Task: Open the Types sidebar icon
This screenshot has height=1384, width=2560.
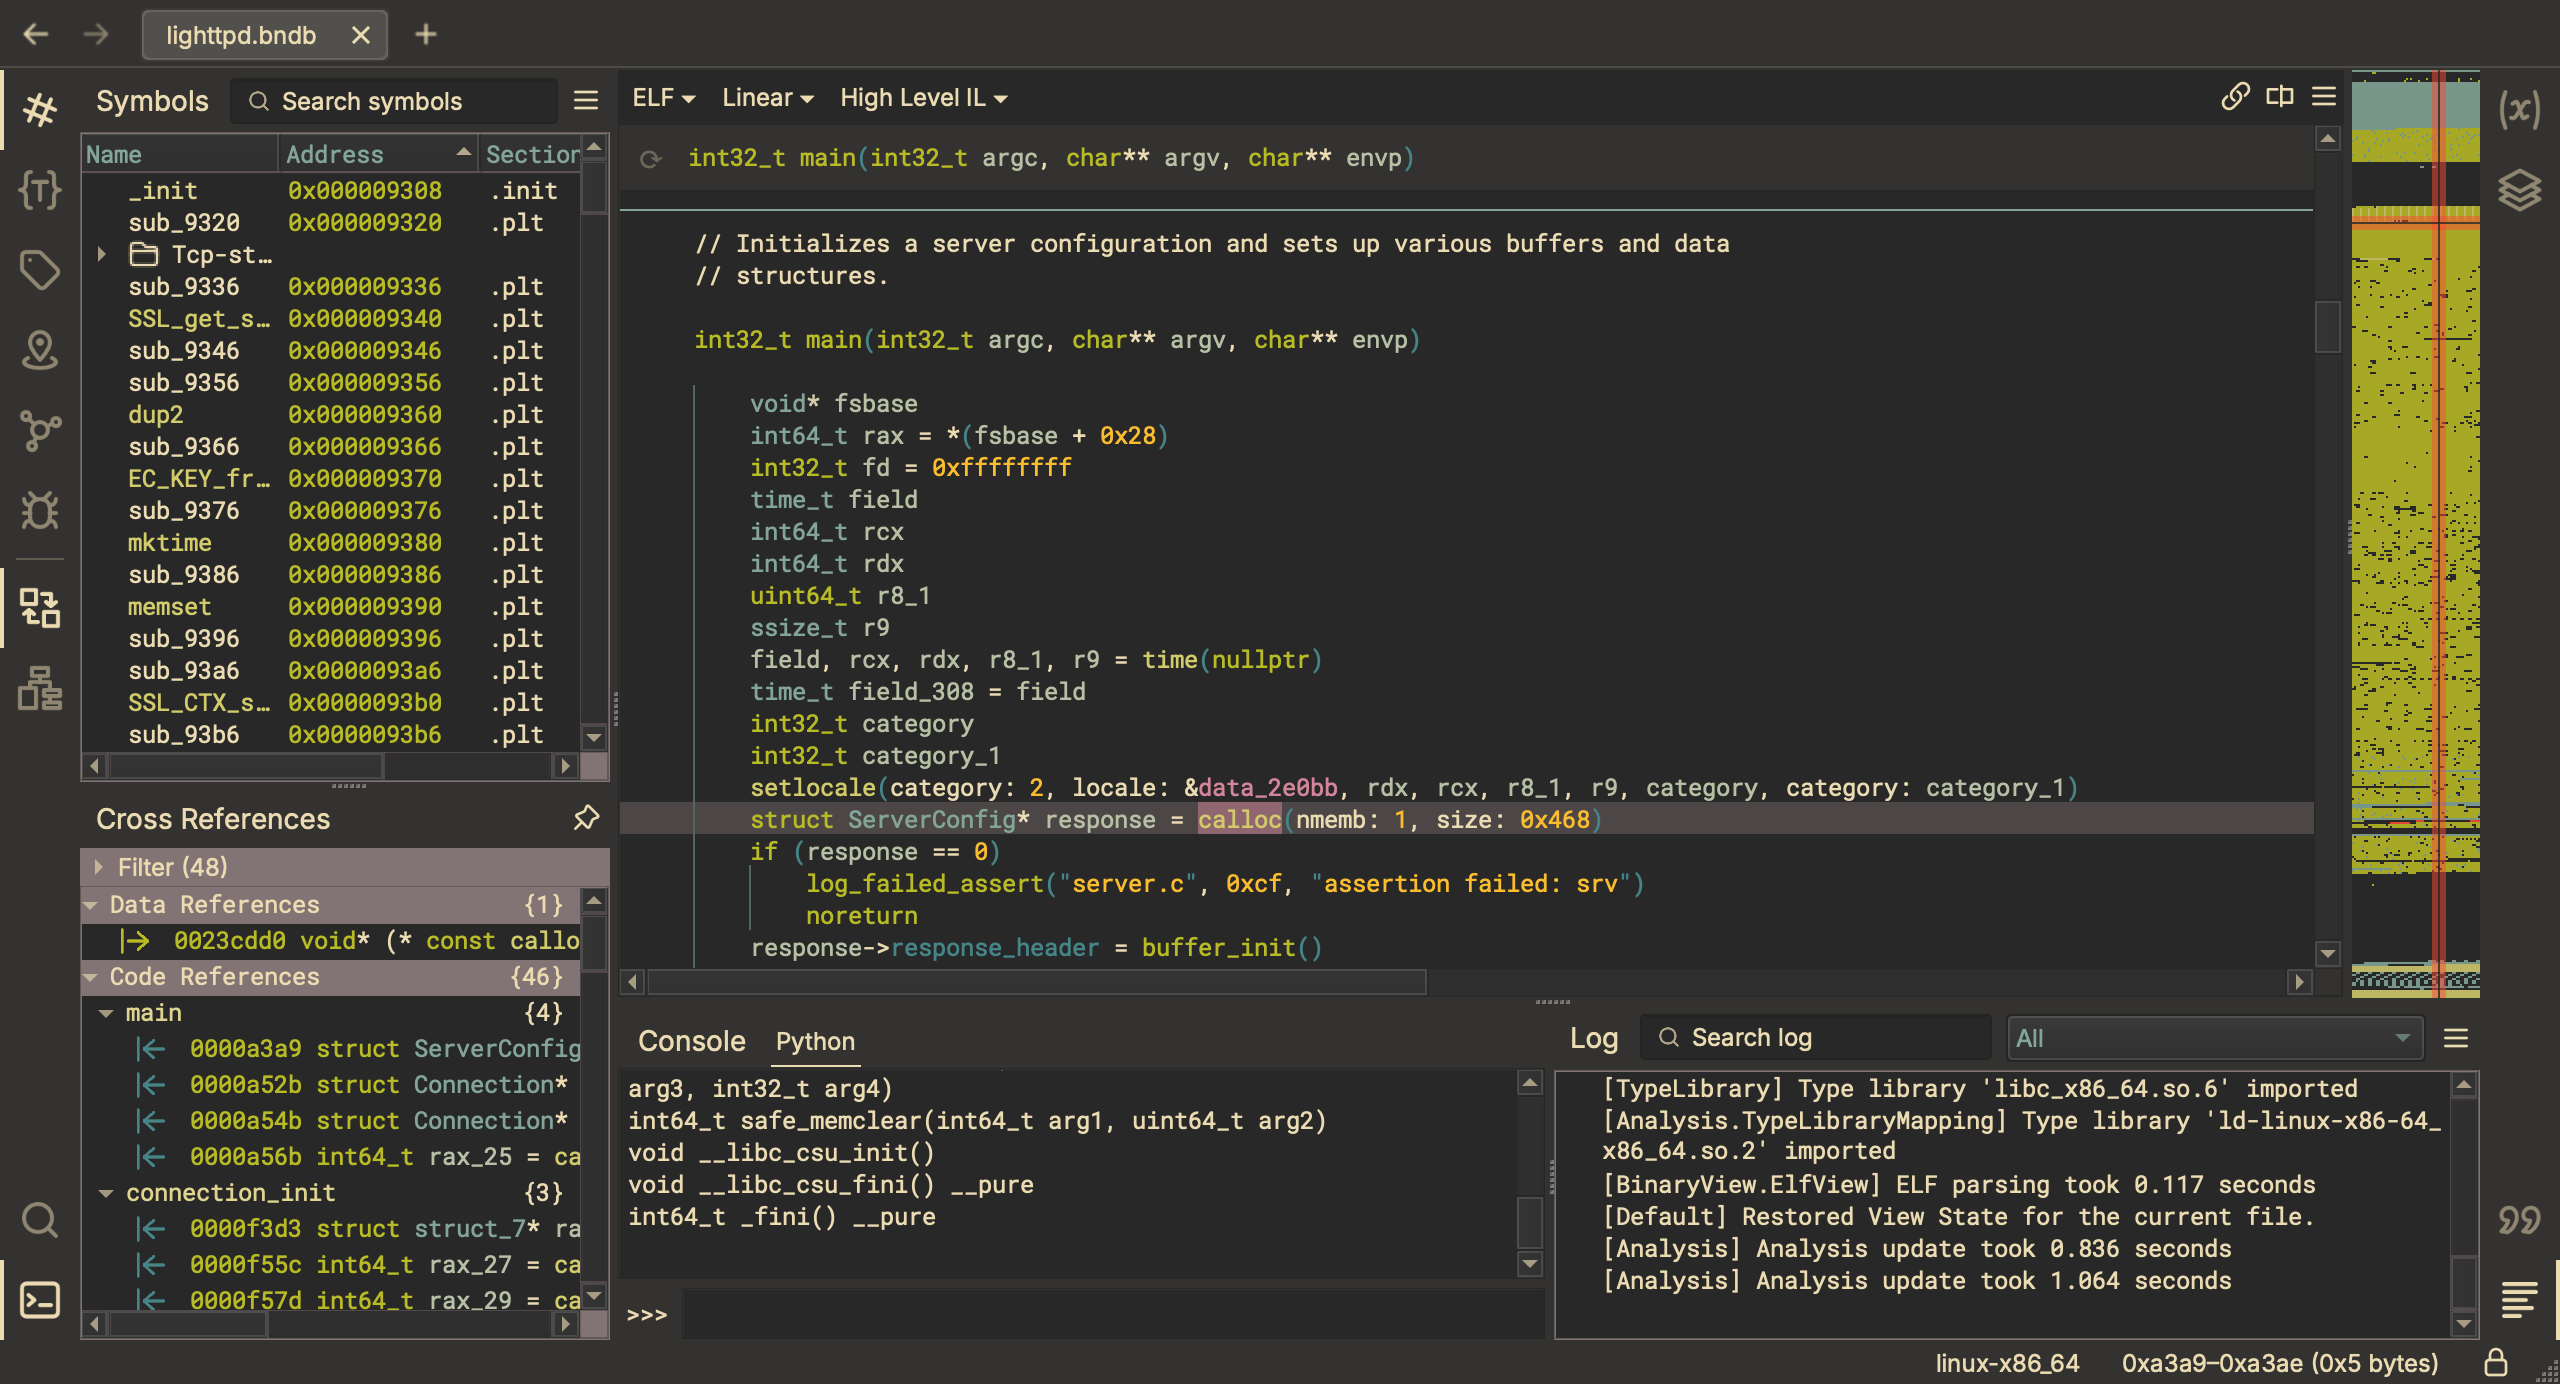Action: tap(40, 189)
